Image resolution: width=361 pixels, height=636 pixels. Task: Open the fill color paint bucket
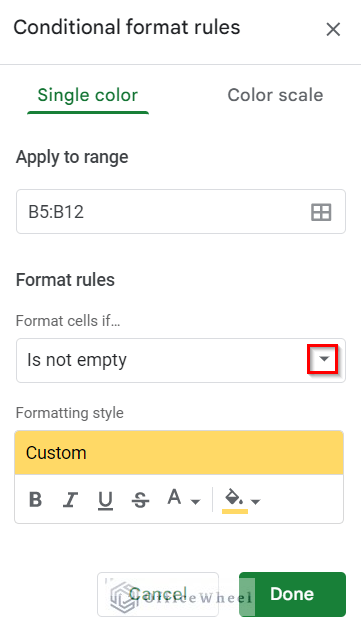(x=234, y=501)
